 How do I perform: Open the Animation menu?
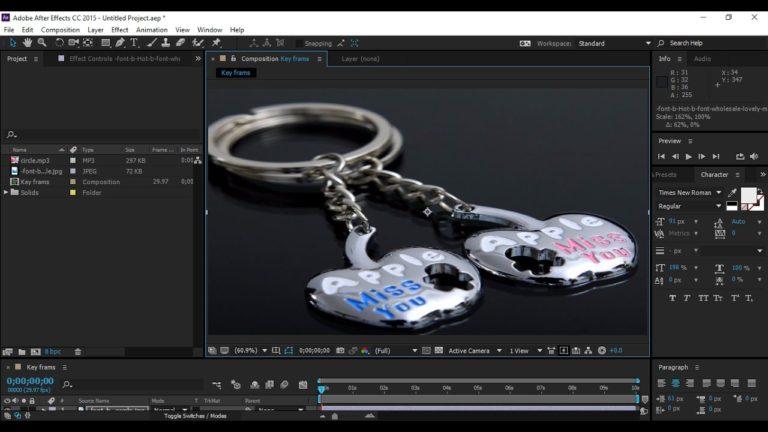coord(151,30)
